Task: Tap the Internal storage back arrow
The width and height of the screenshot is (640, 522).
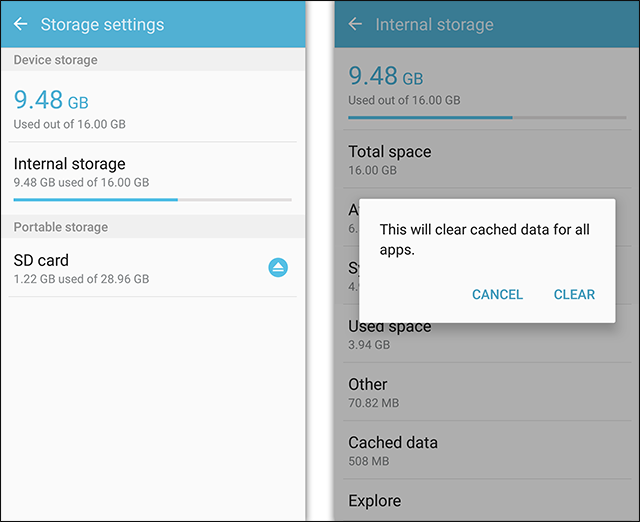Action: click(355, 24)
